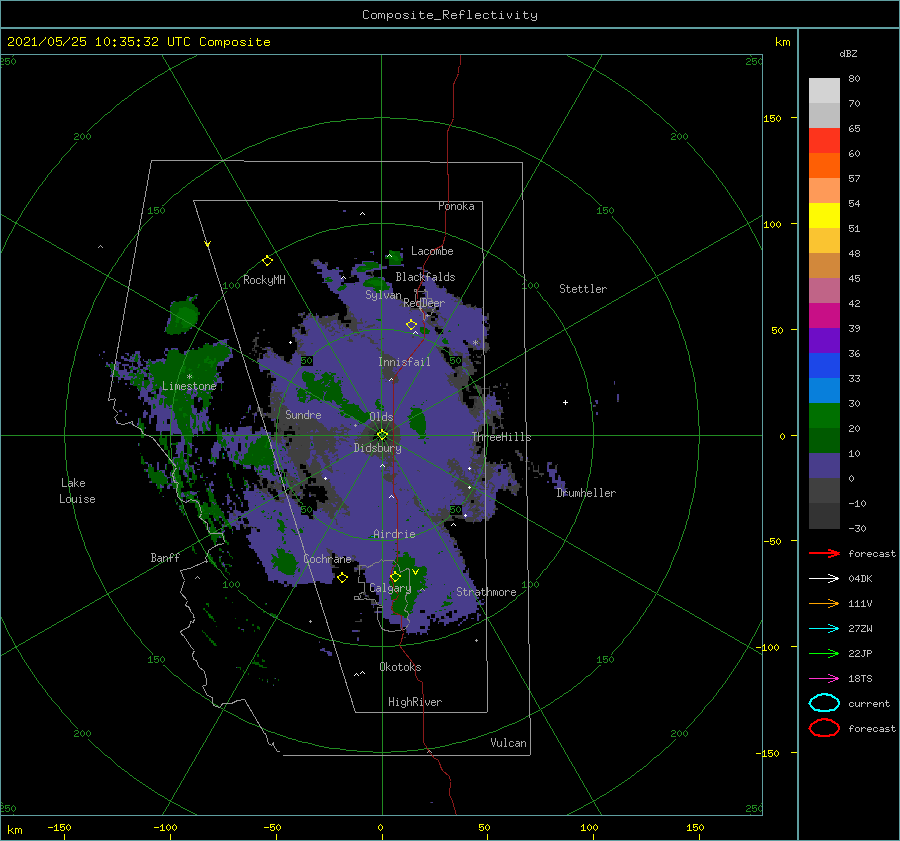The image size is (900, 841).
Task: Click the green 22JP arrow in the legend
Action: pyautogui.click(x=824, y=653)
